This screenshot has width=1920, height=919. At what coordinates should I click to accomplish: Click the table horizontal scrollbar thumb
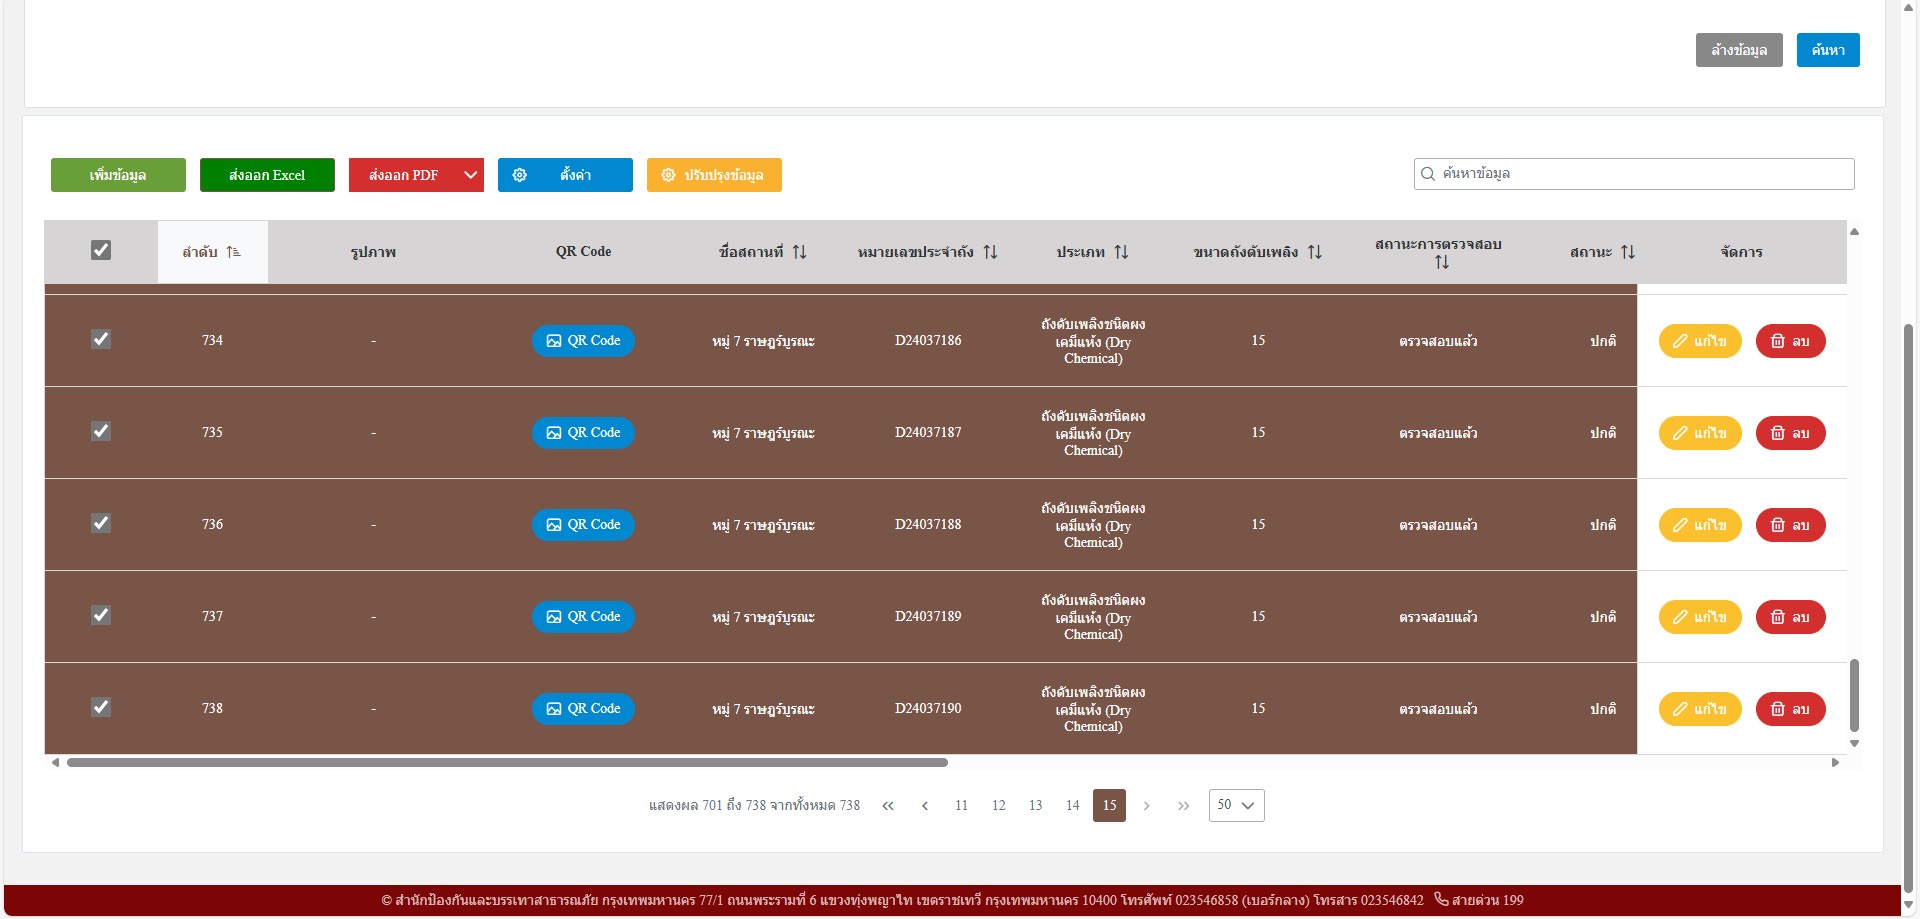(507, 762)
